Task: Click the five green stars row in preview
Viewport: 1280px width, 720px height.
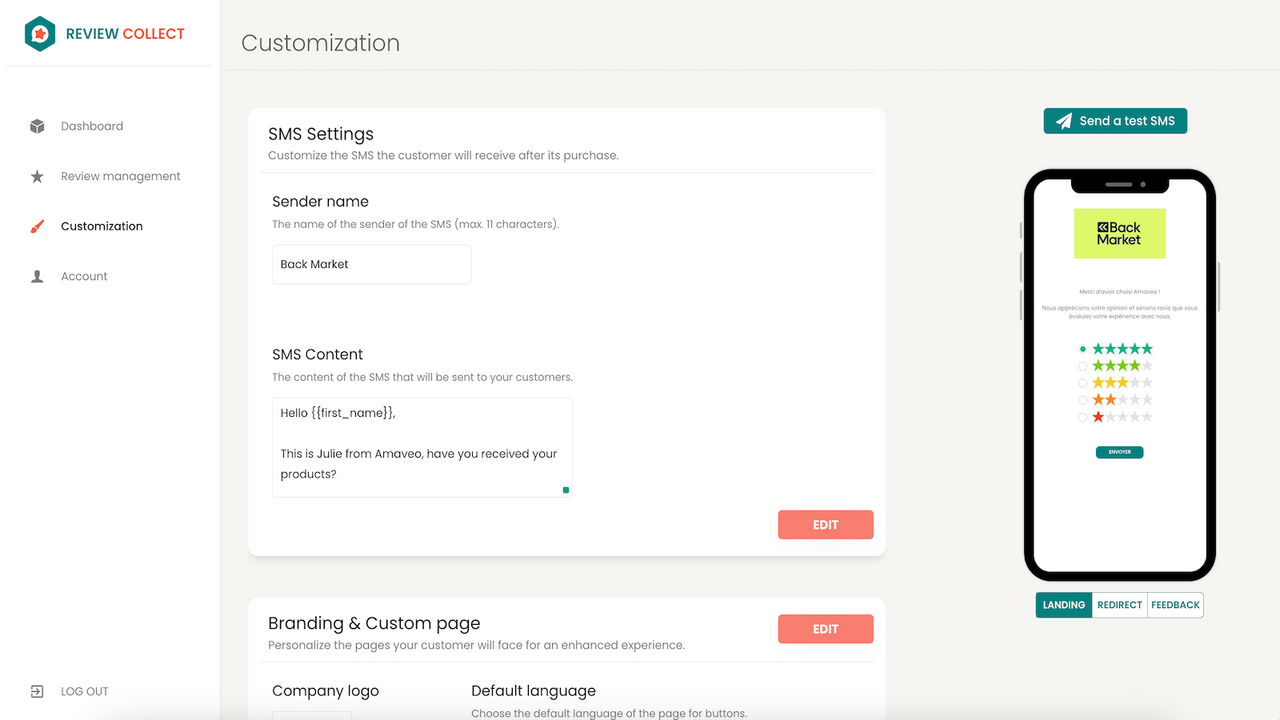Action: 1122,349
